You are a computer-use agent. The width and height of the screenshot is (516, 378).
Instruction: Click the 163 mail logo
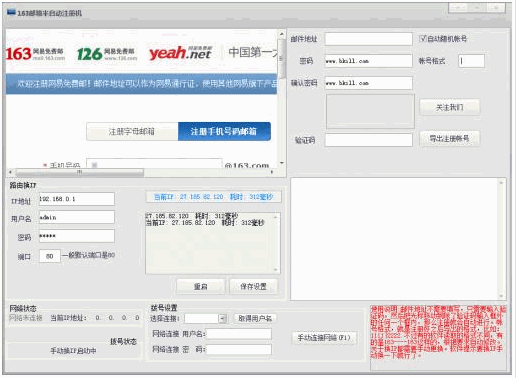[x=35, y=54]
